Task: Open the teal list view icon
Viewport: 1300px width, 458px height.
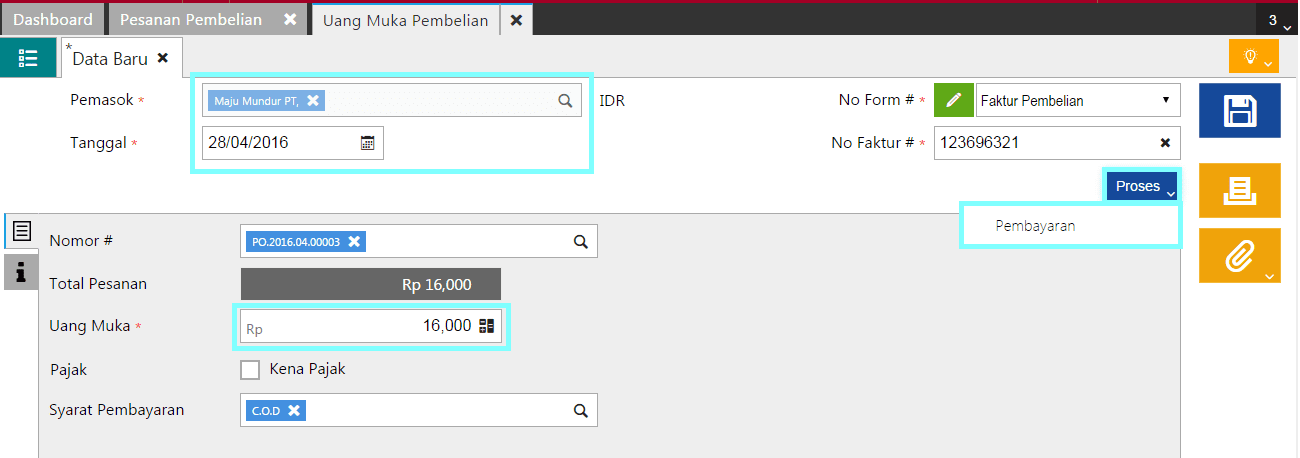Action: [x=28, y=58]
